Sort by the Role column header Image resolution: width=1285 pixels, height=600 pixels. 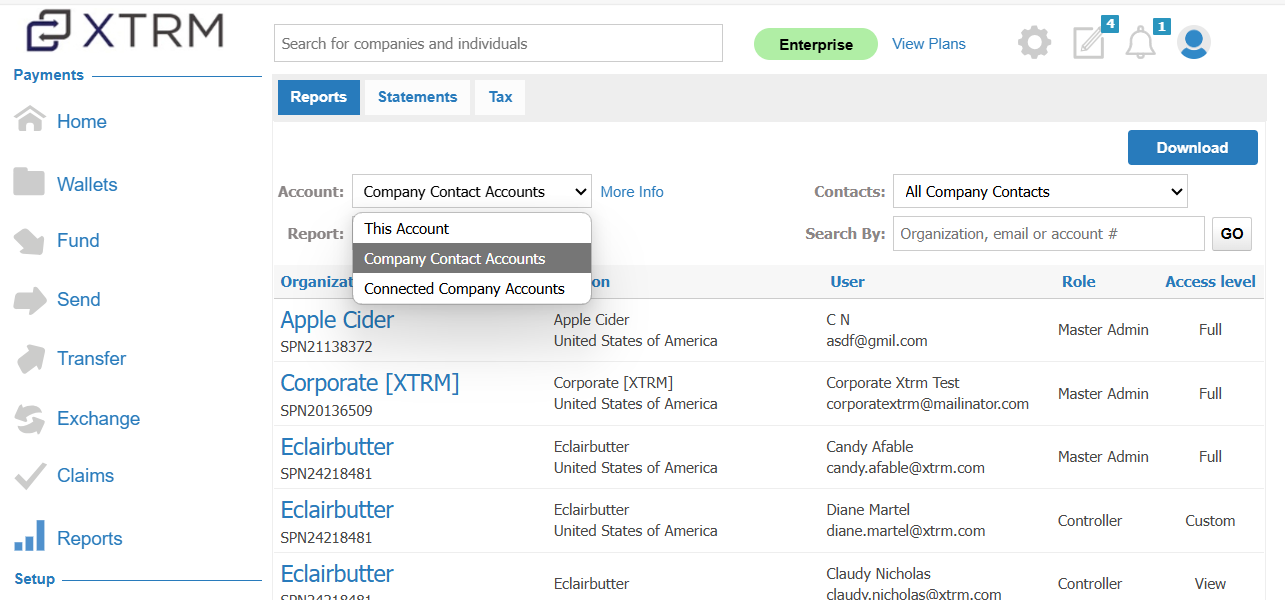[x=1078, y=282]
